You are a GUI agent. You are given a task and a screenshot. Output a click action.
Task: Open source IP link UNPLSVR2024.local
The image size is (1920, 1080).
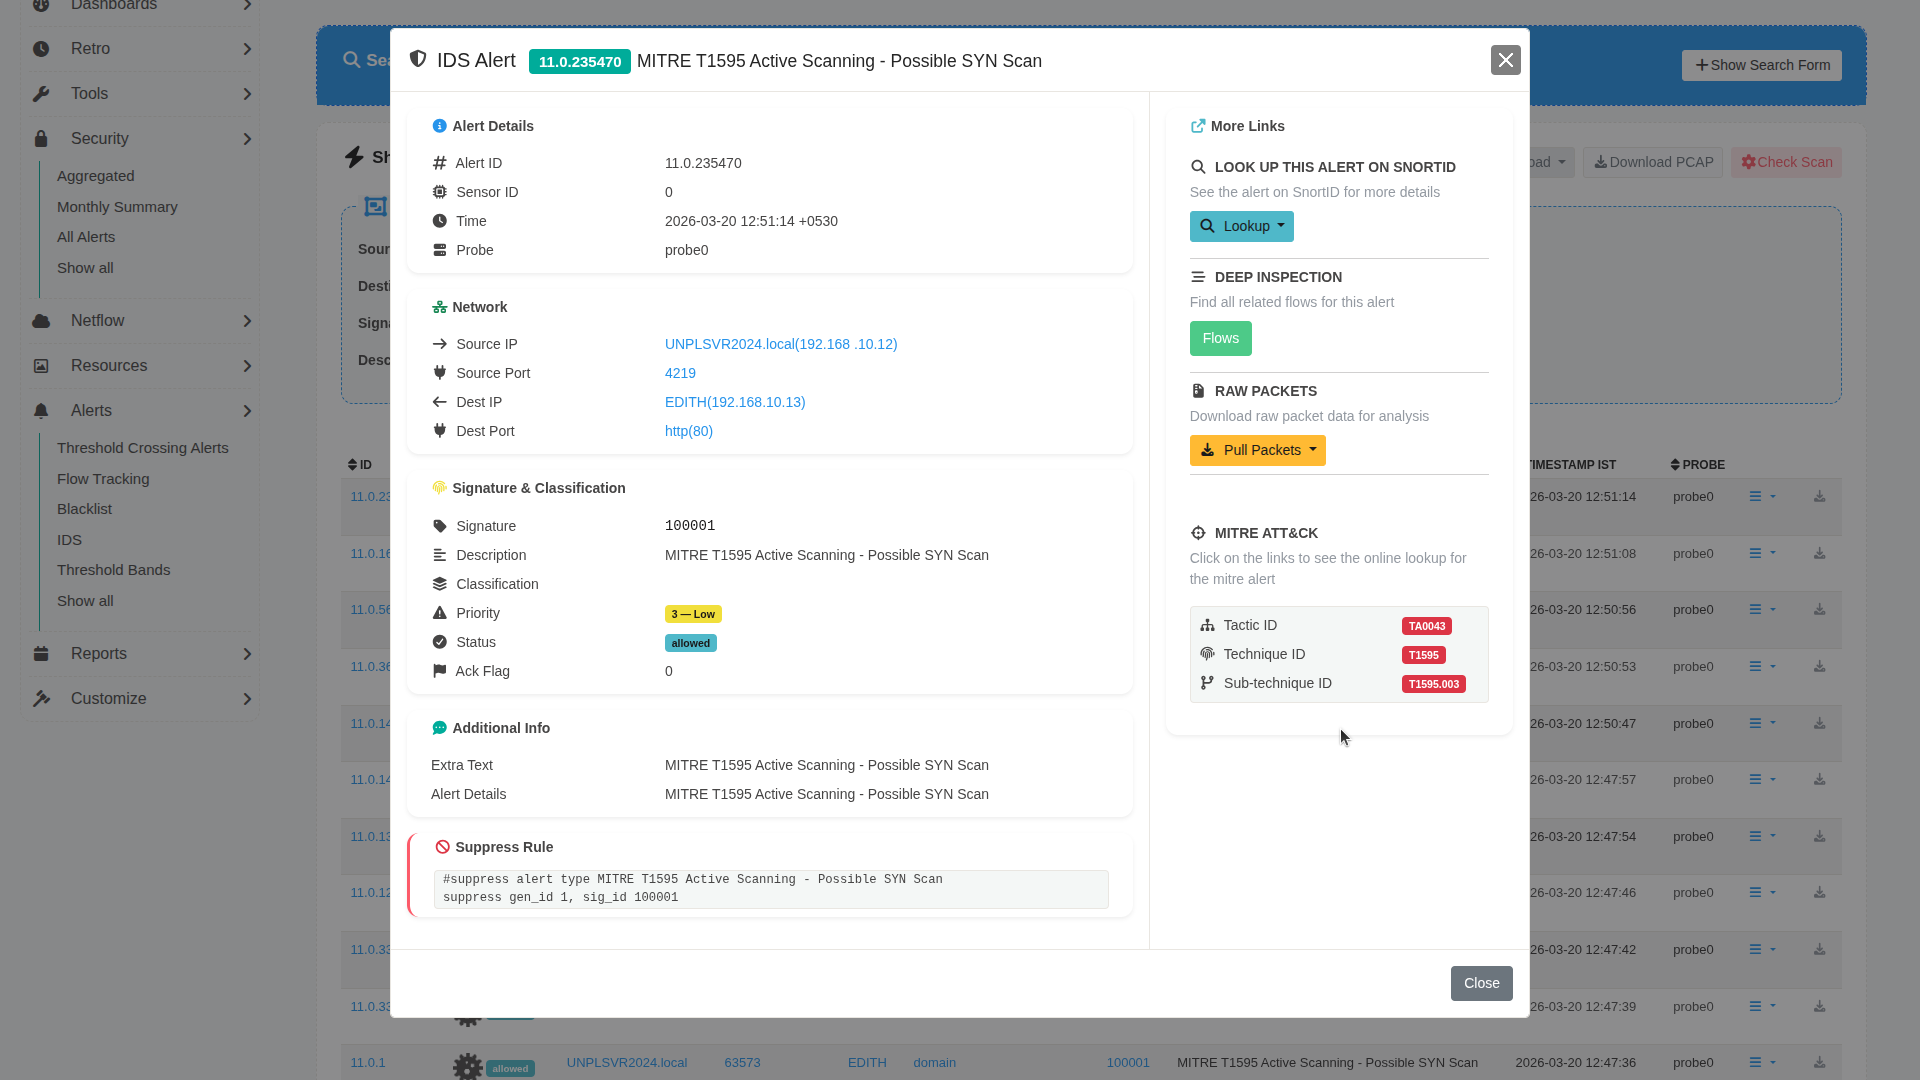coord(780,344)
